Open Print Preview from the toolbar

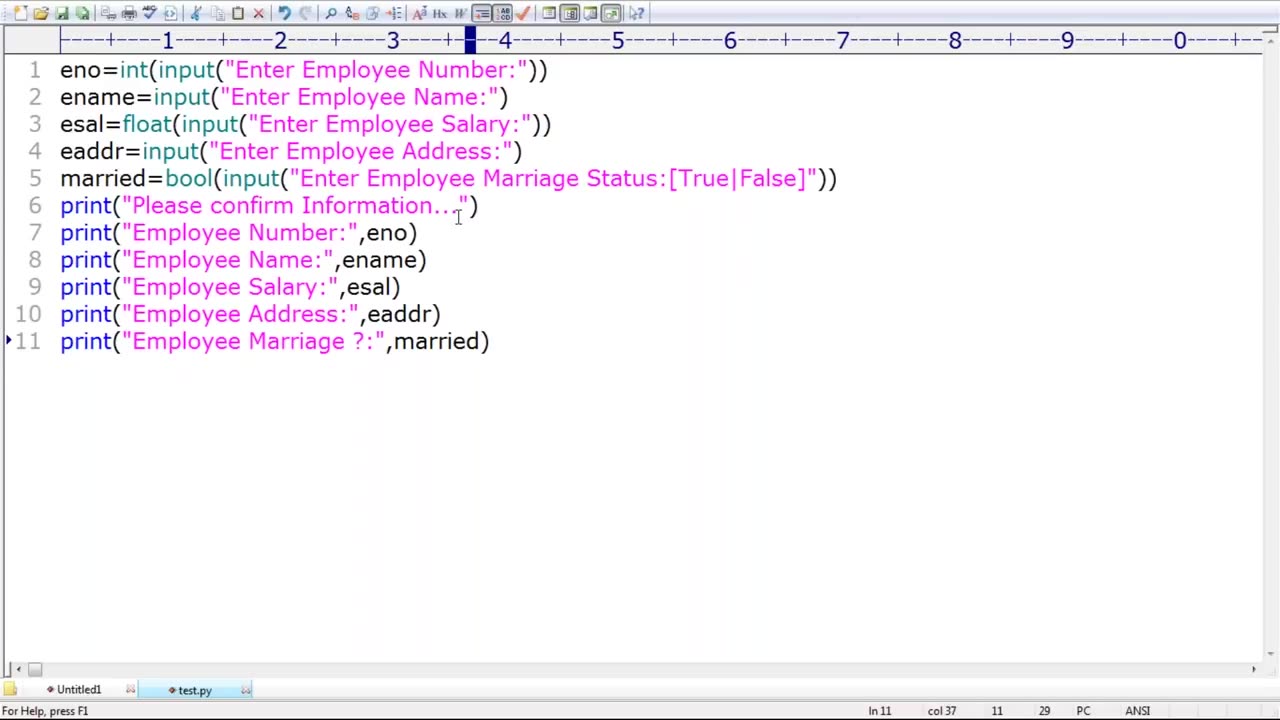(x=108, y=13)
